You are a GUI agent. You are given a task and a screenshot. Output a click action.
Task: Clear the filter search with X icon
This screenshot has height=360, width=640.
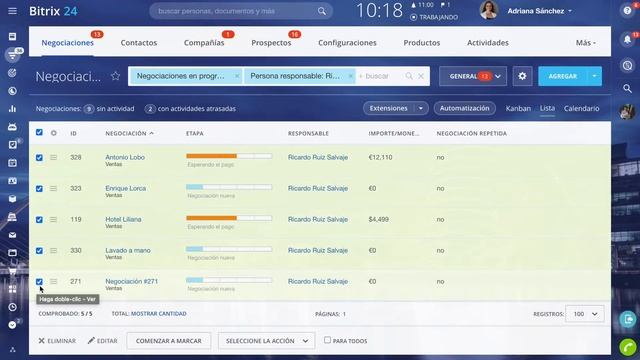[x=421, y=76]
